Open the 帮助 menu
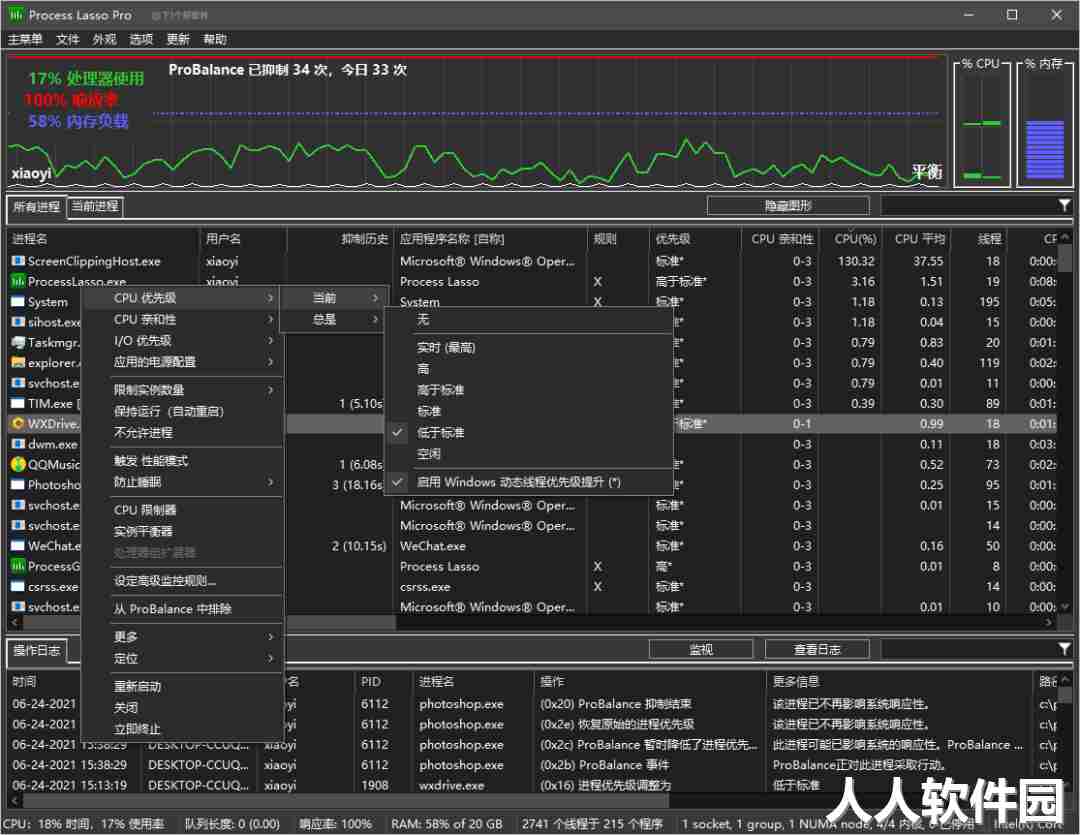This screenshot has width=1080, height=835. tap(215, 39)
